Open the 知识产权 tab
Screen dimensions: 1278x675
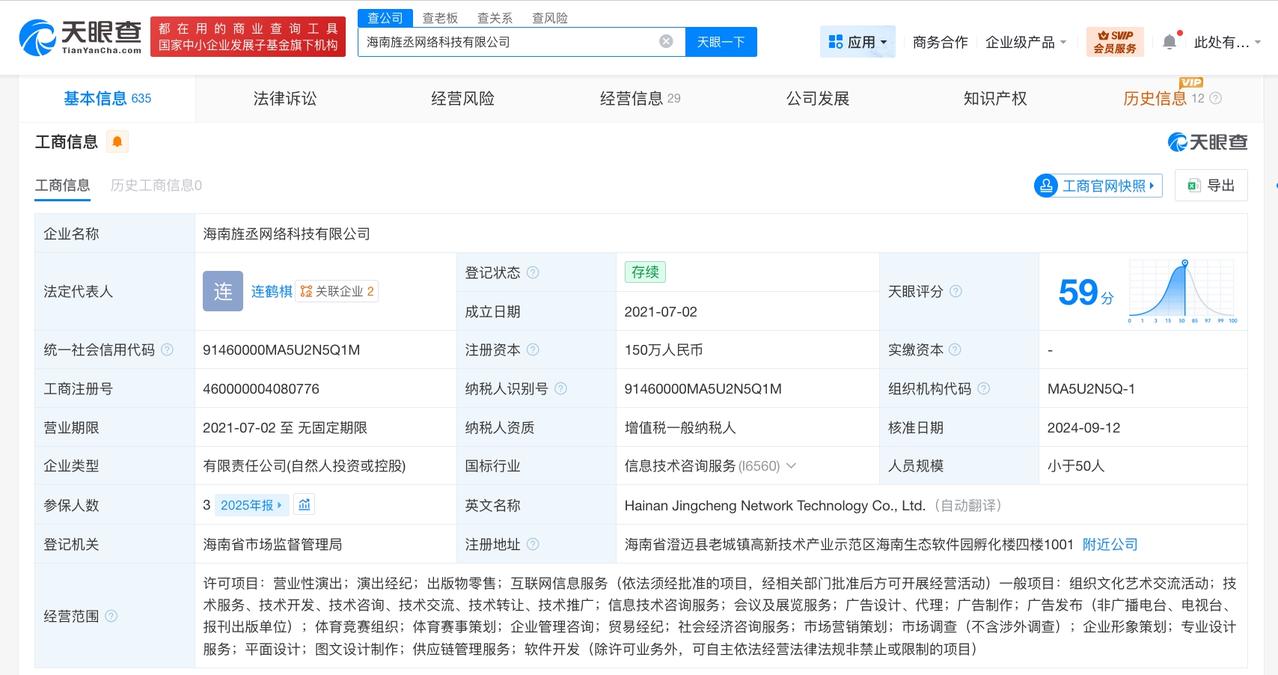click(995, 98)
